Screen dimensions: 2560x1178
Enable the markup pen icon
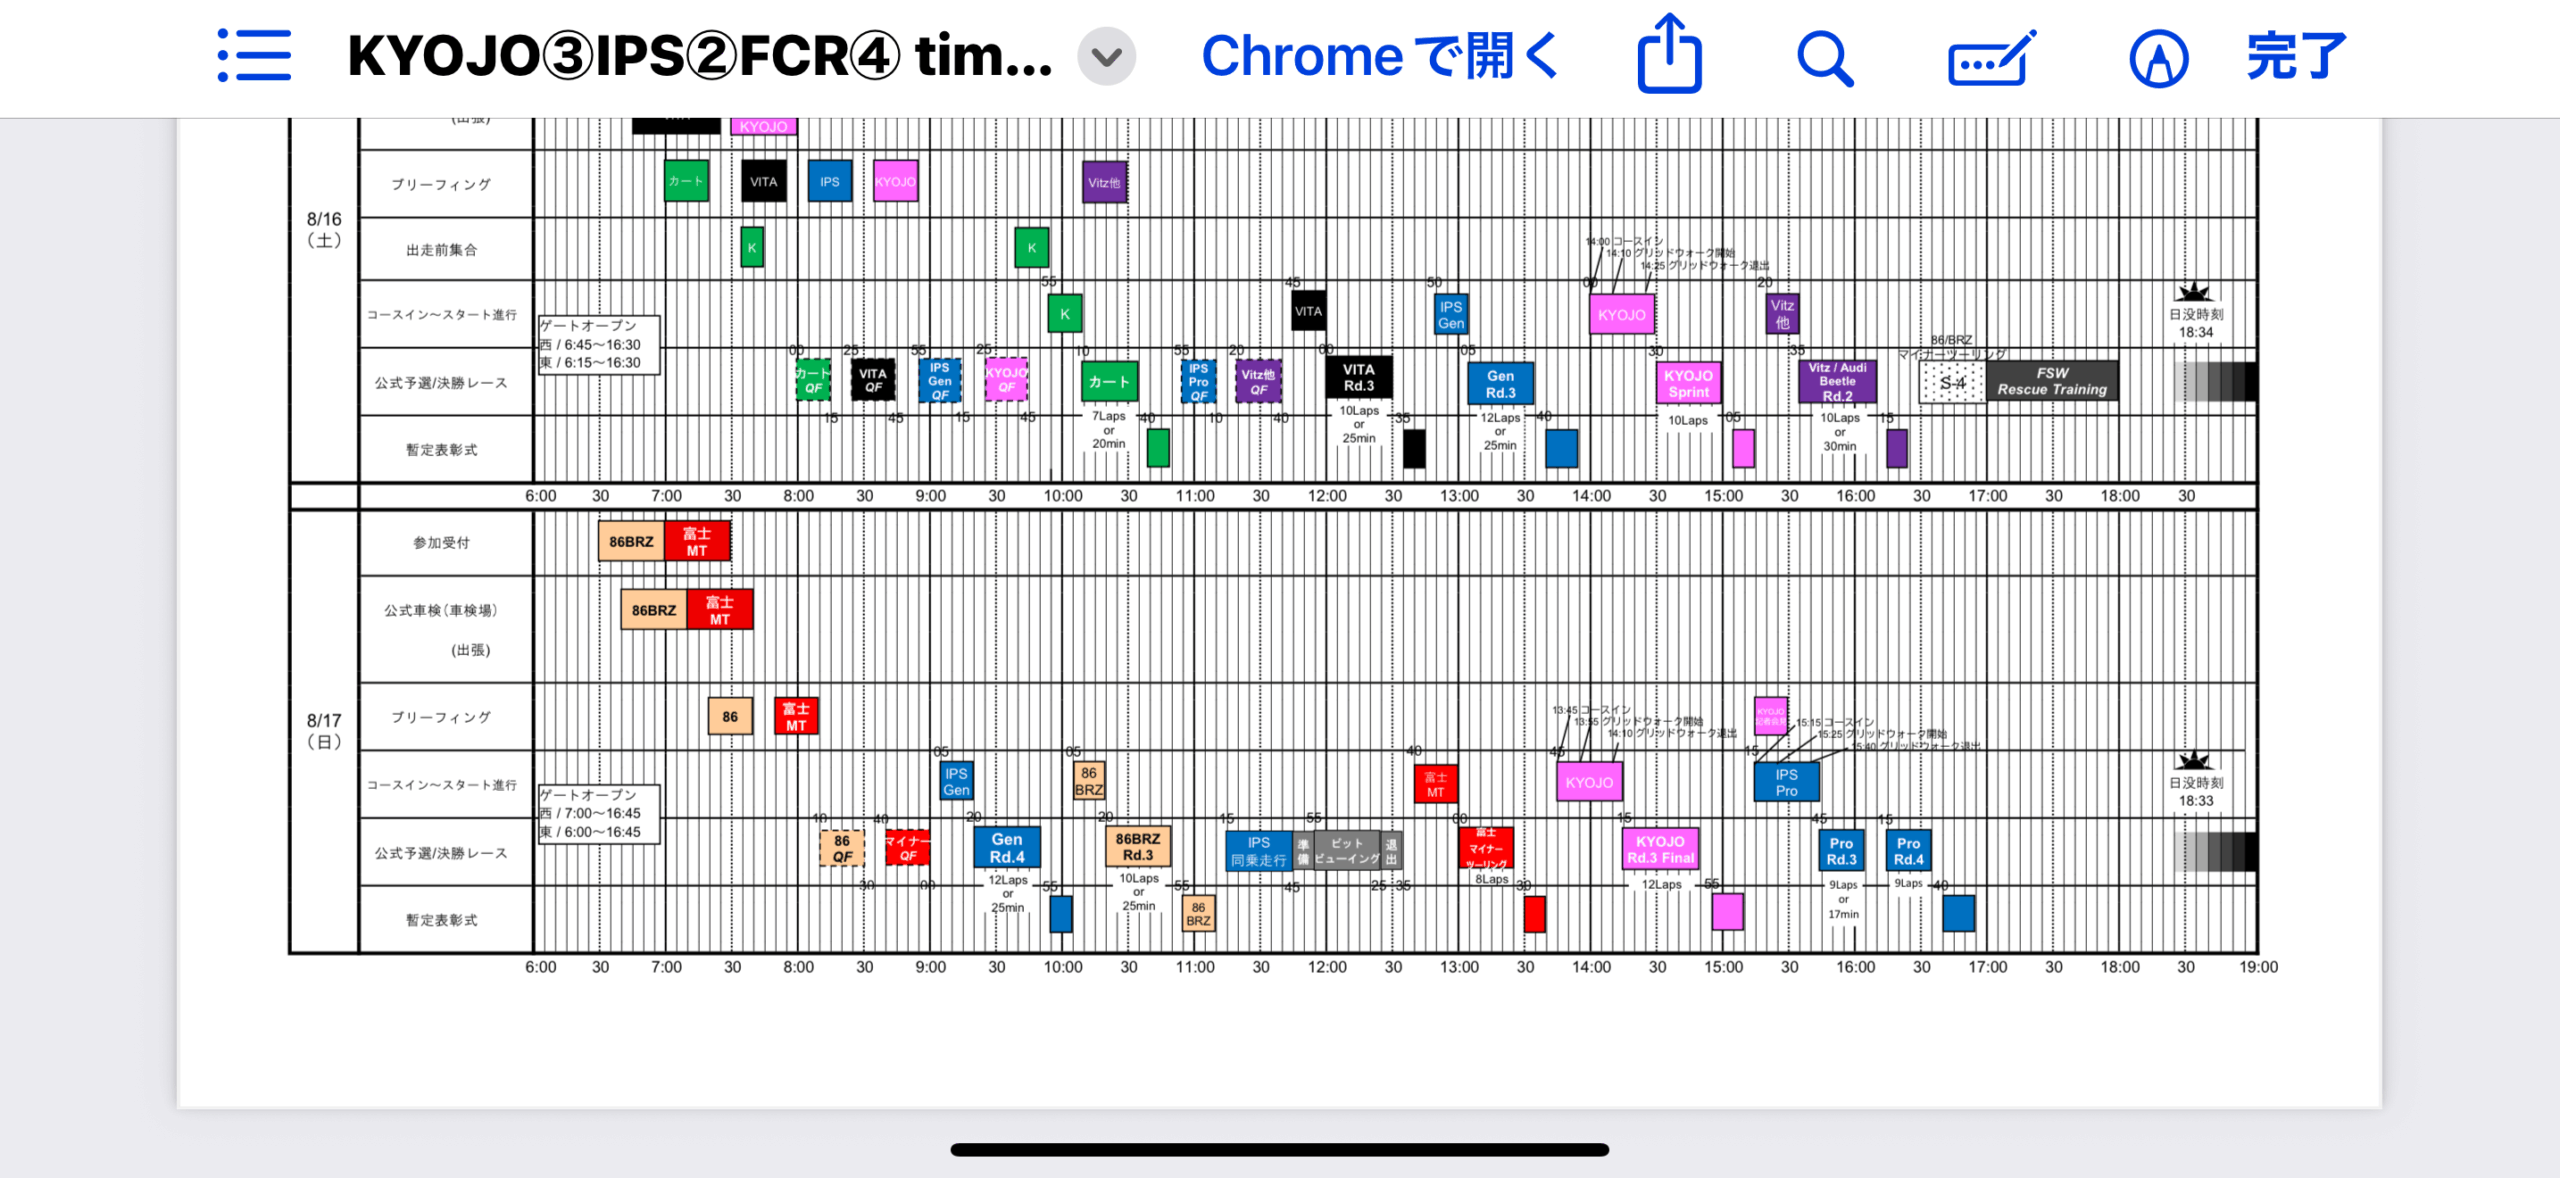pyautogui.click(x=2158, y=58)
